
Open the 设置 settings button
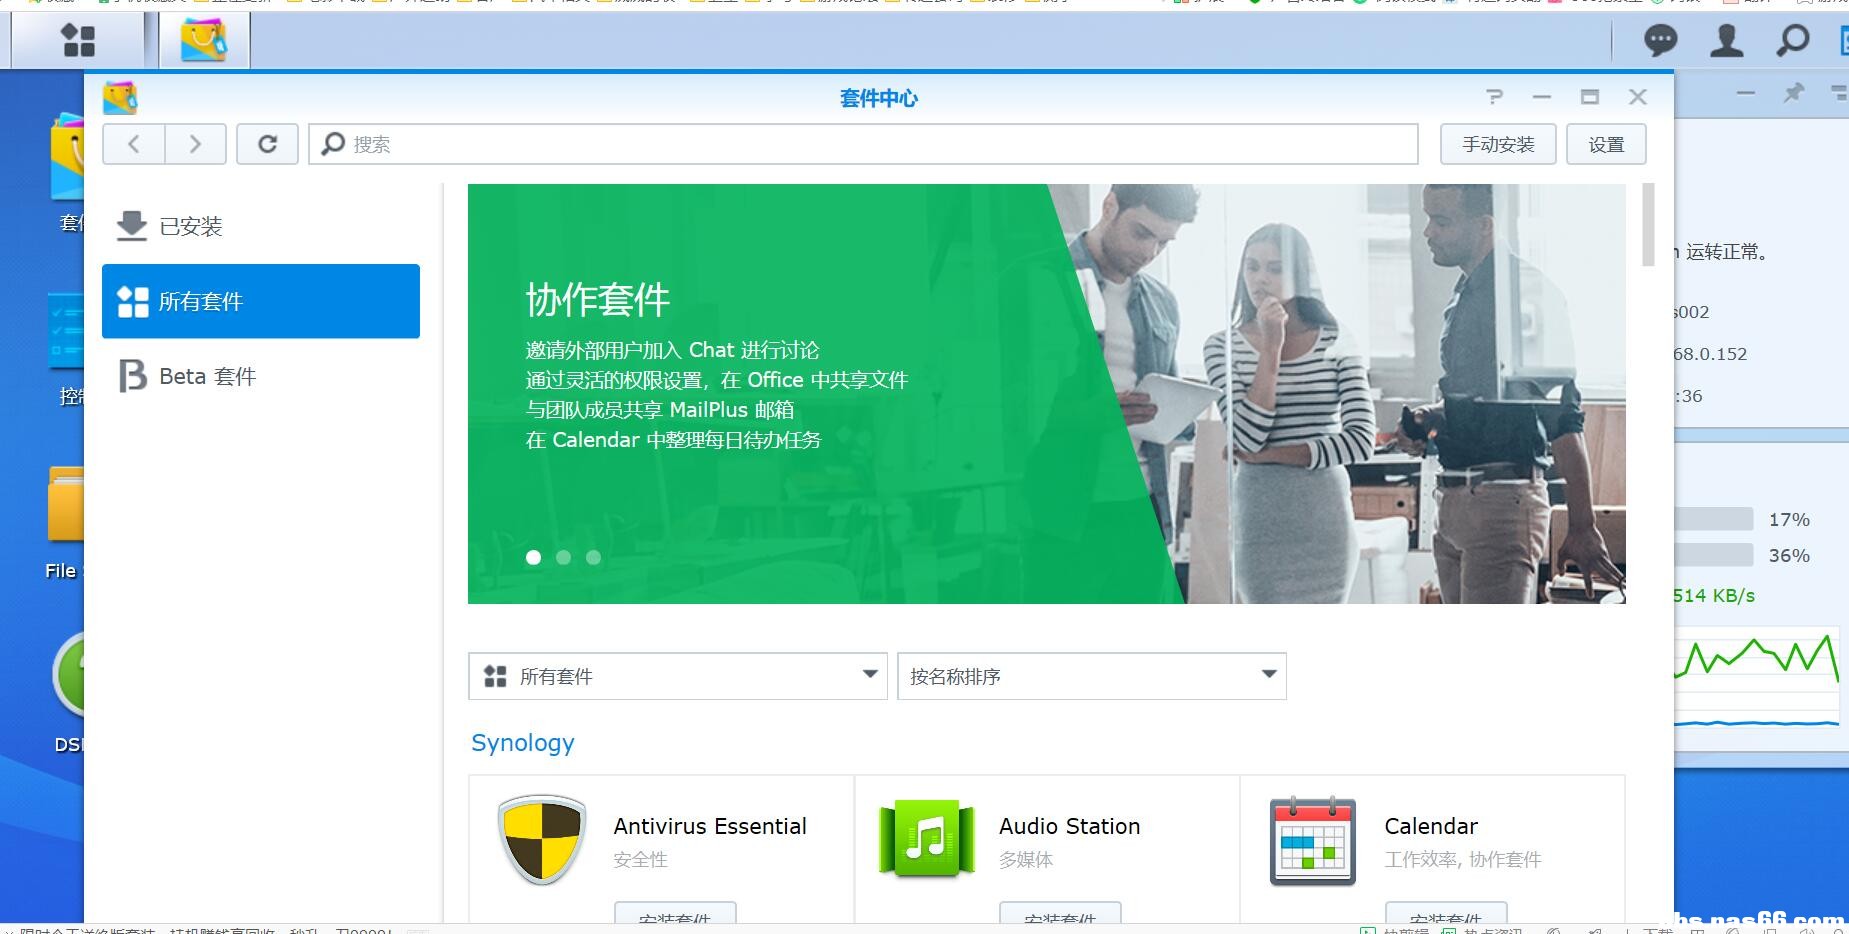click(x=1606, y=143)
